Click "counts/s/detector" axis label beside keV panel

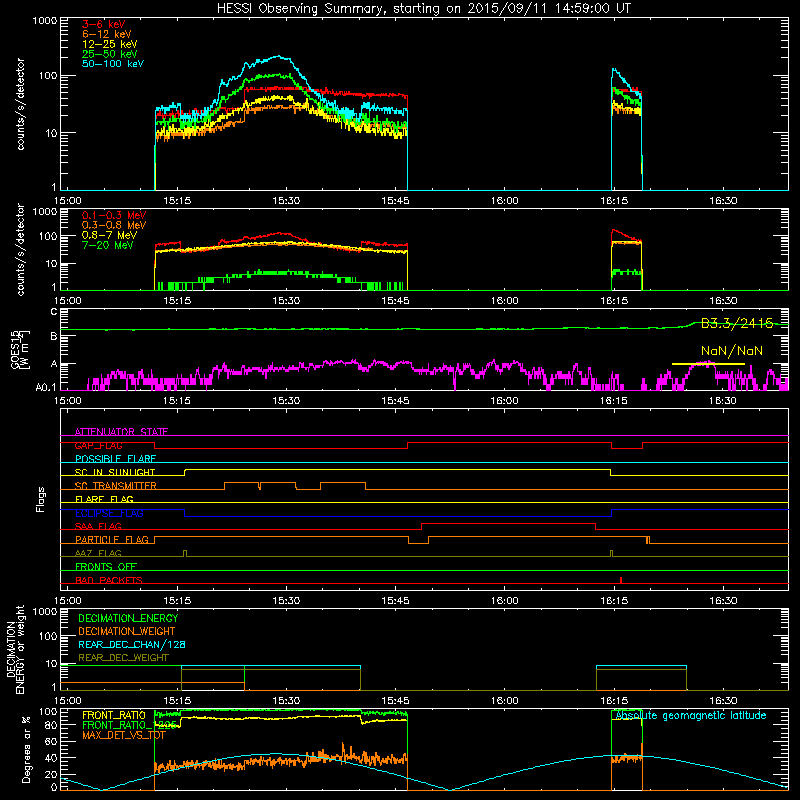pyautogui.click(x=20, y=104)
